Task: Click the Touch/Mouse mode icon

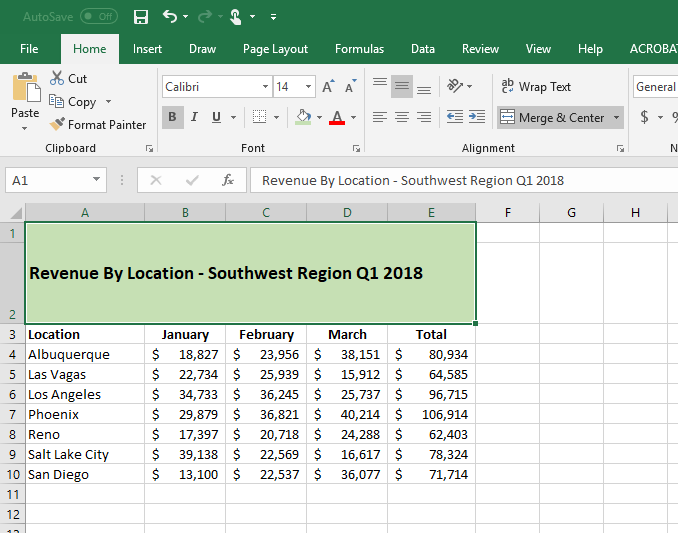Action: tap(236, 17)
